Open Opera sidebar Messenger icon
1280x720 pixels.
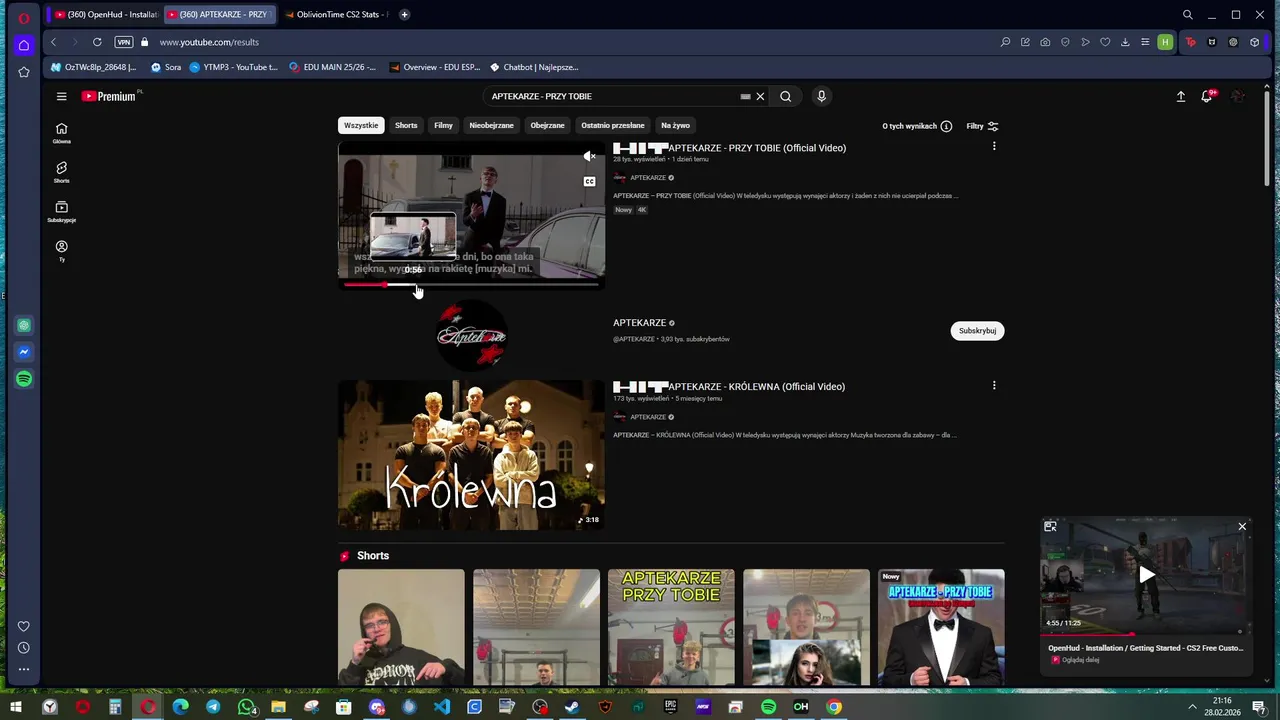coord(24,352)
